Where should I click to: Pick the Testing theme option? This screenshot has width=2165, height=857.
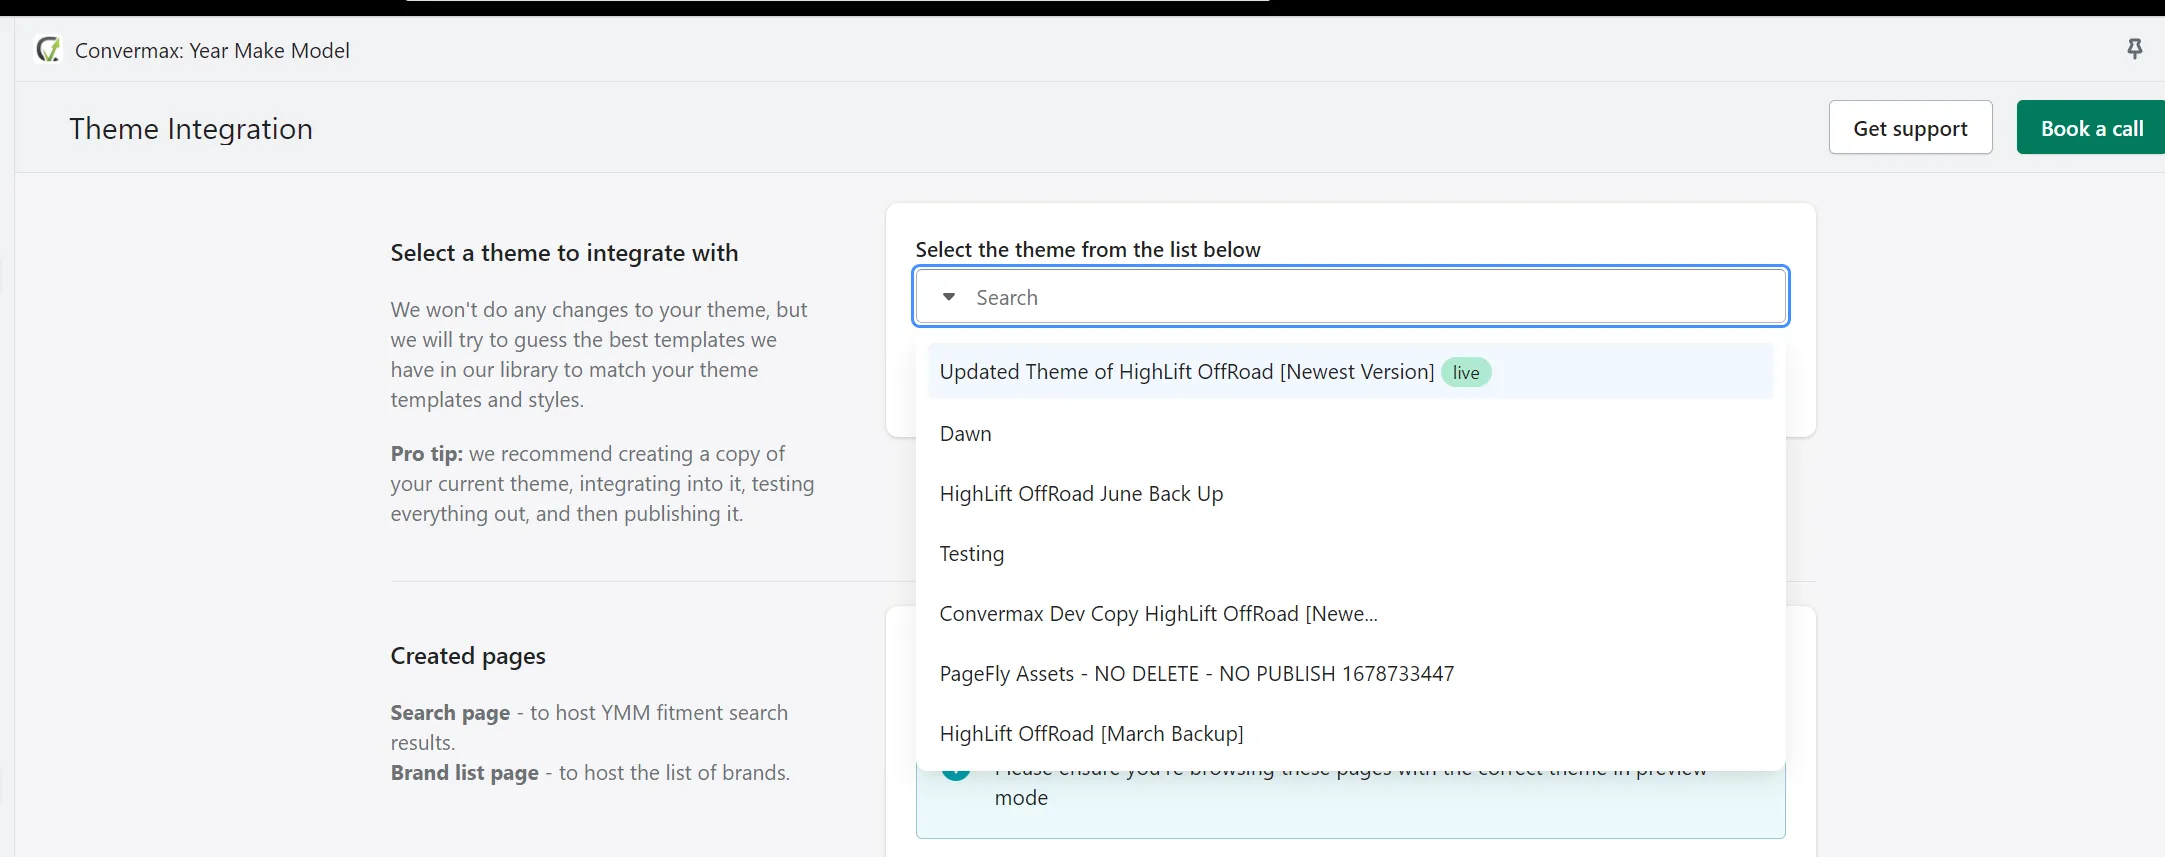(971, 554)
